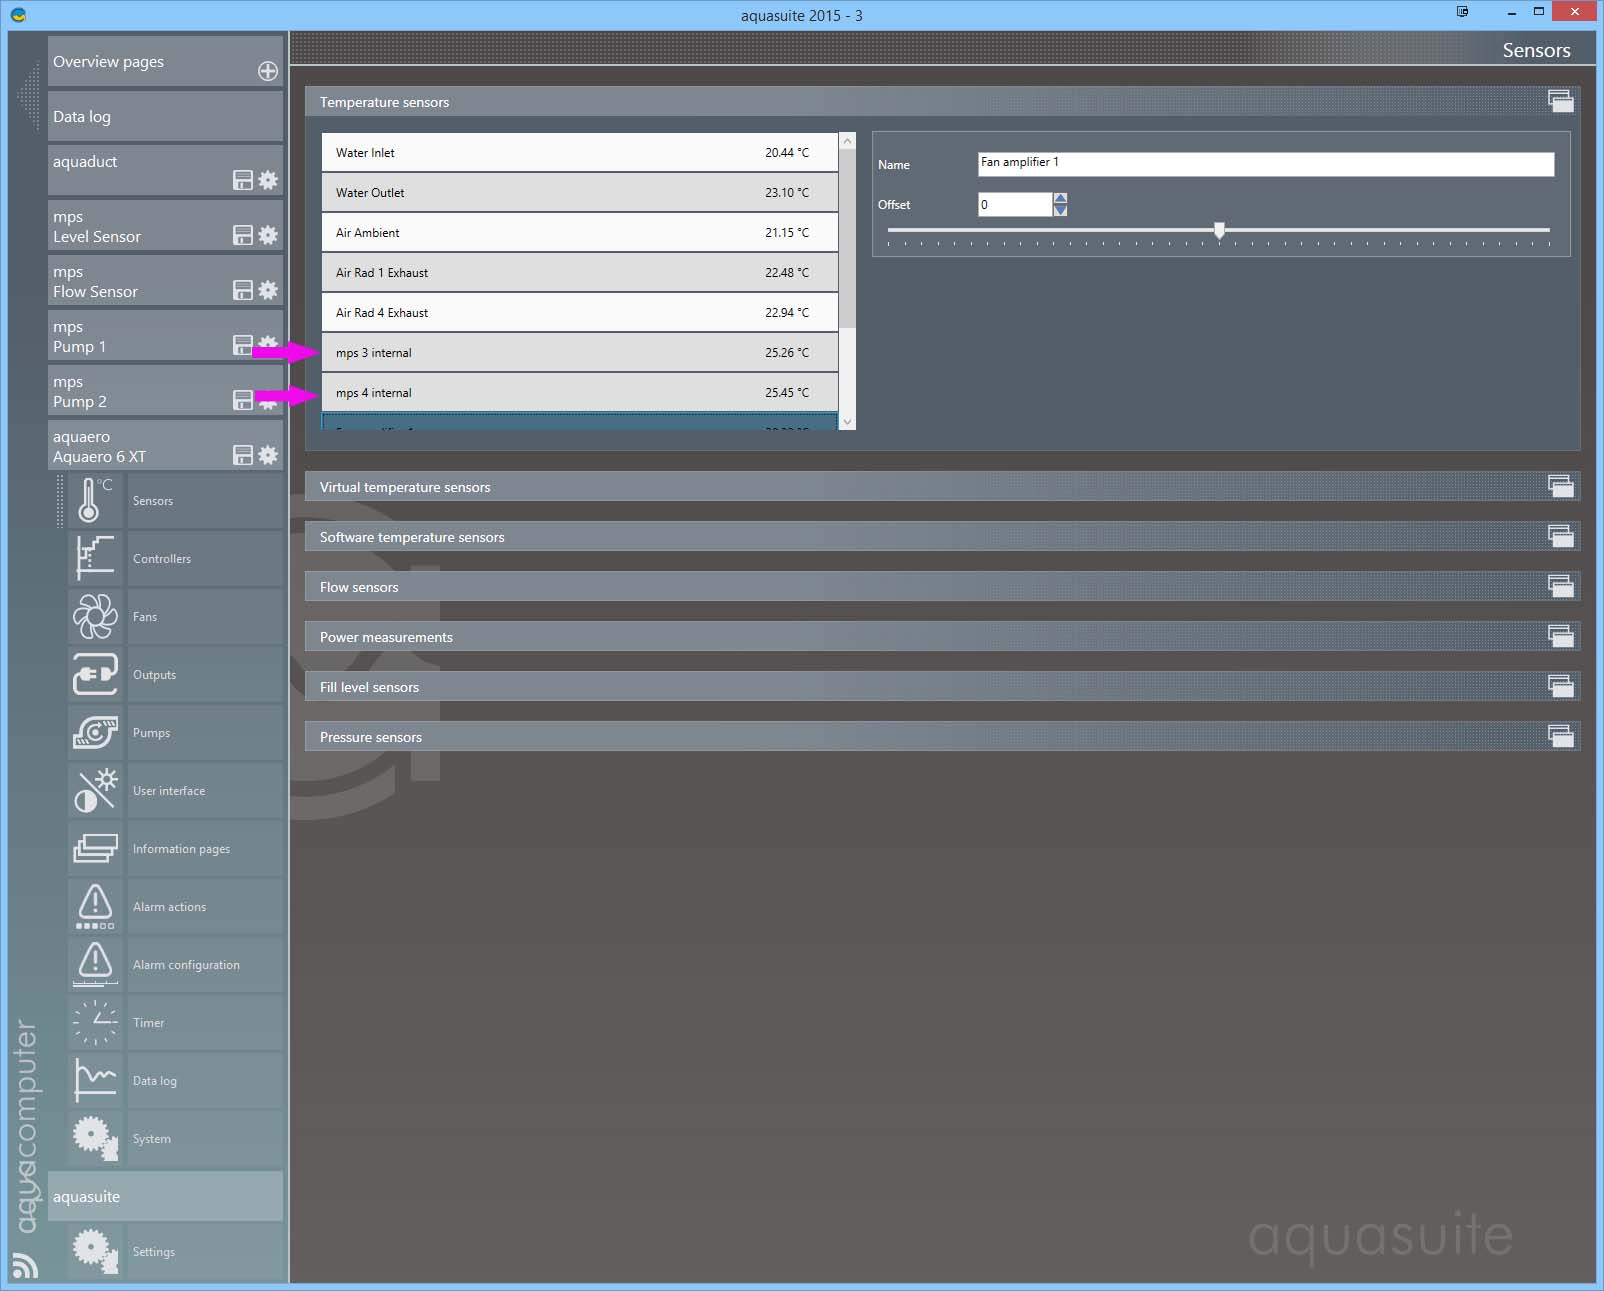
Task: Expand the Flow sensors section
Action: pos(1560,586)
